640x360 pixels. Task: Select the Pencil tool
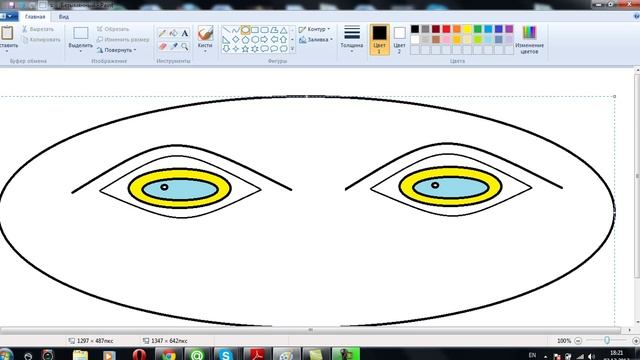(162, 33)
